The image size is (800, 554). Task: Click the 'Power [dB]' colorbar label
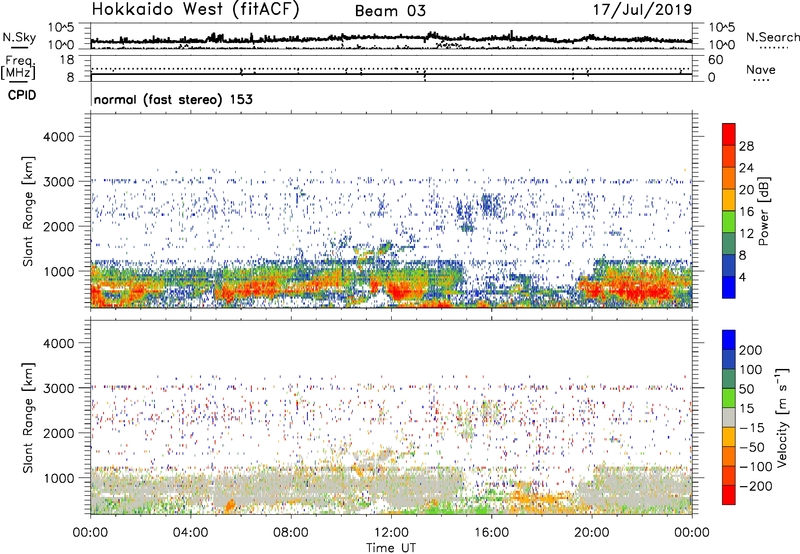[763, 211]
